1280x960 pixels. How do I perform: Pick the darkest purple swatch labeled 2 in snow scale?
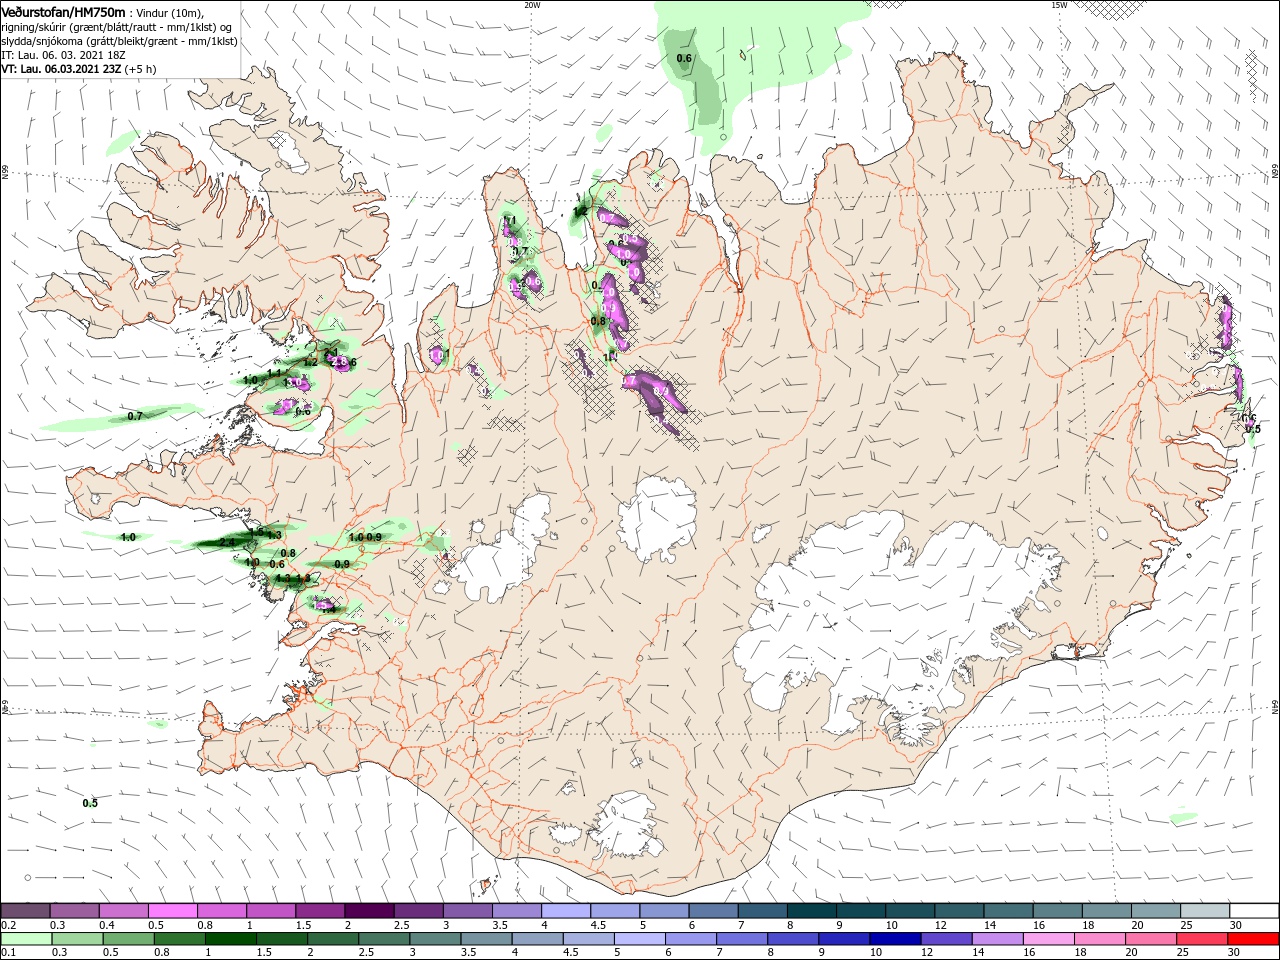[368, 911]
